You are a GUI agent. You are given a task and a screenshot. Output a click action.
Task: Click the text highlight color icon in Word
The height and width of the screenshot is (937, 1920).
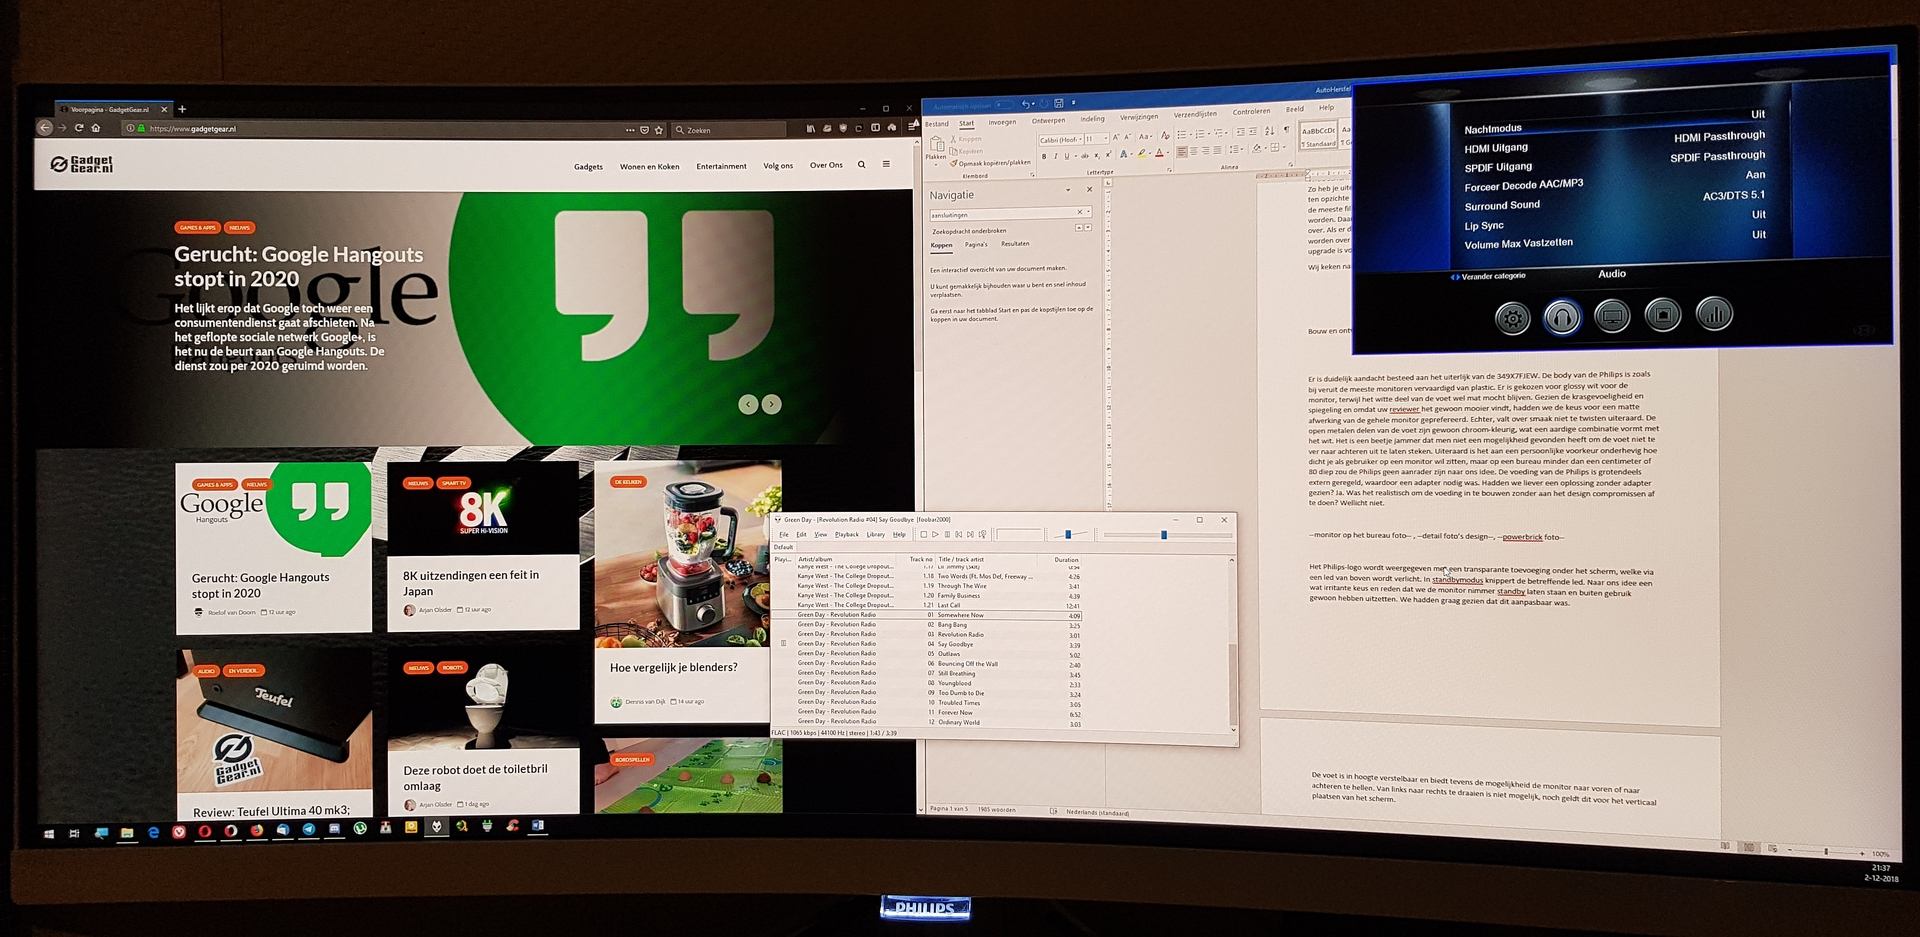click(x=1142, y=152)
